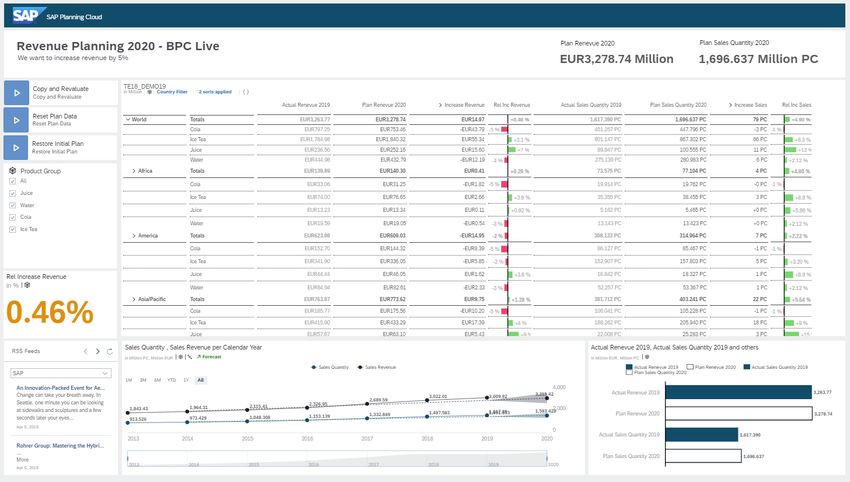The width and height of the screenshot is (850, 482).
Task: Click filter icon under Rel Increase Revenue
Action: point(27,285)
